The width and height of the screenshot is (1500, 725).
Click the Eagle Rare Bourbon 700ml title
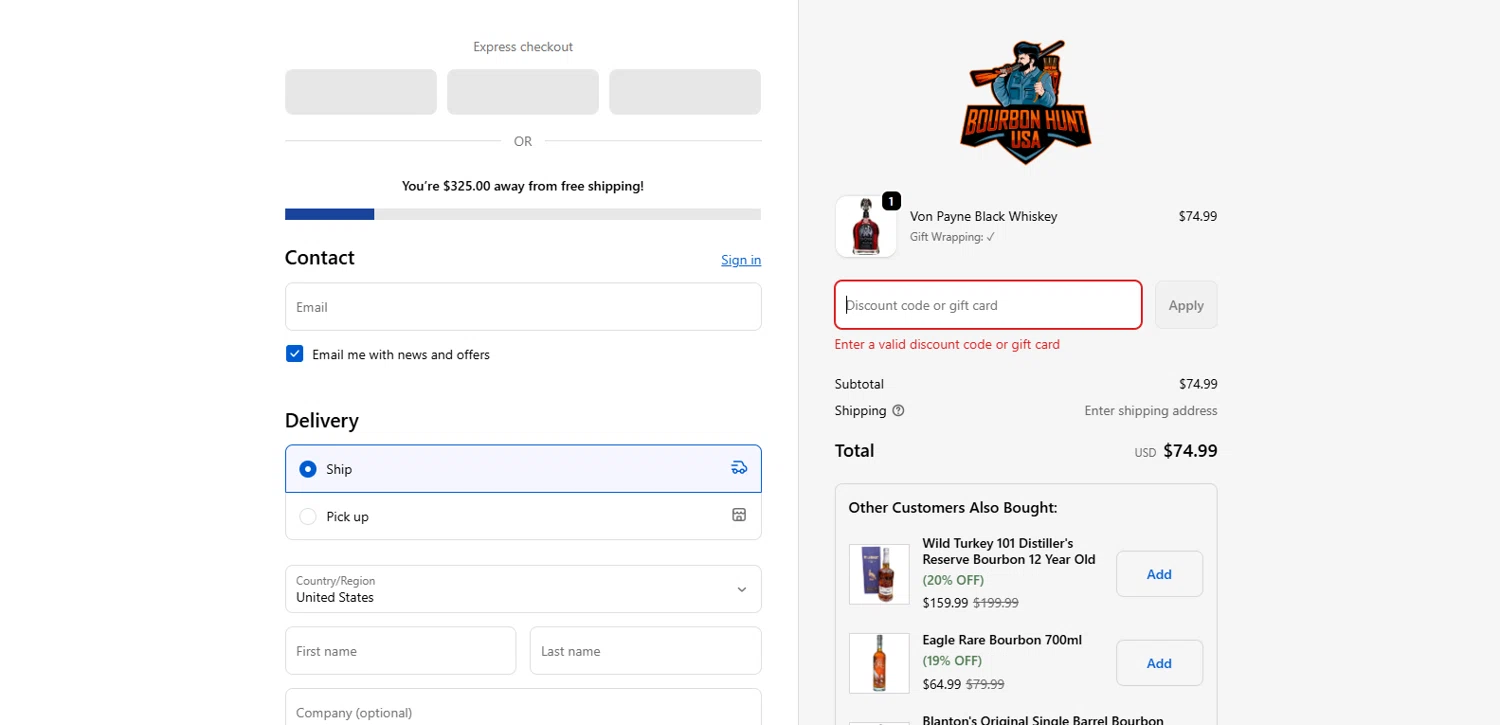(x=1002, y=640)
